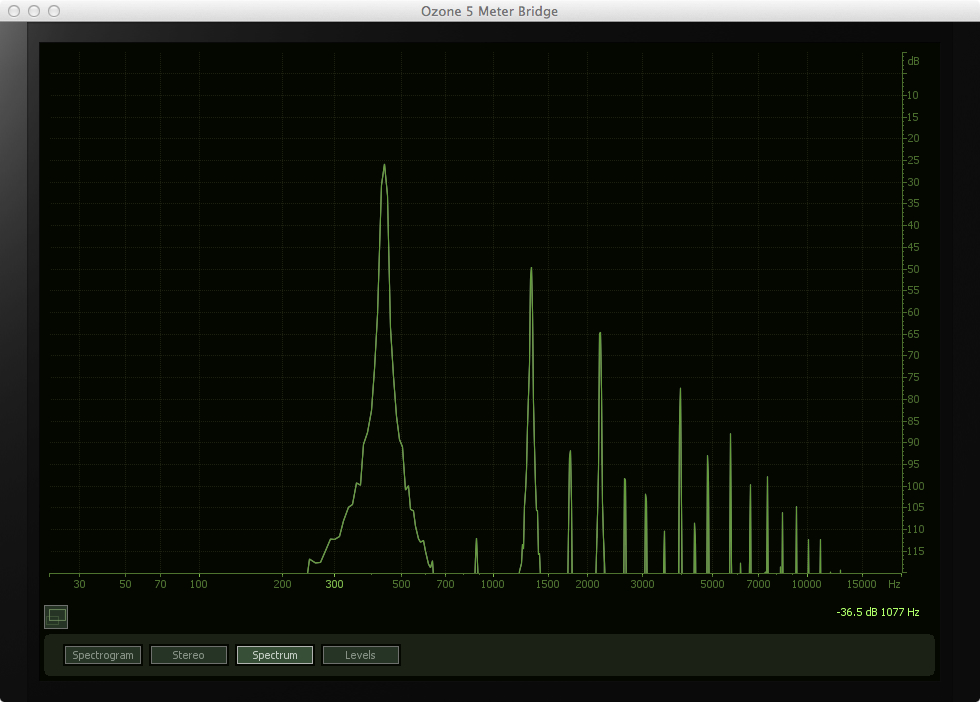Click the 300 Hz frequency axis label
980x702 pixels.
(334, 584)
